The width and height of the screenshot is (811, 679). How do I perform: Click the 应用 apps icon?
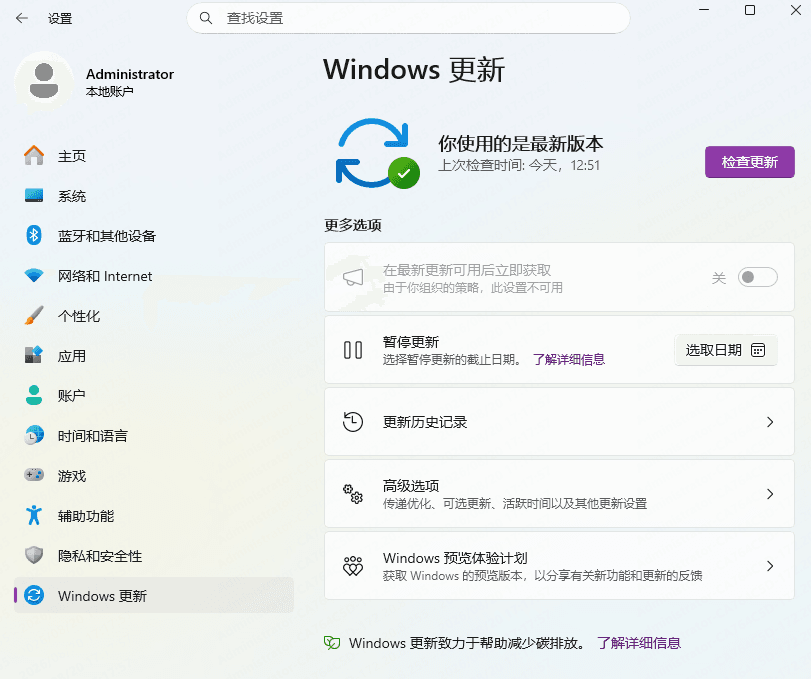coord(34,355)
